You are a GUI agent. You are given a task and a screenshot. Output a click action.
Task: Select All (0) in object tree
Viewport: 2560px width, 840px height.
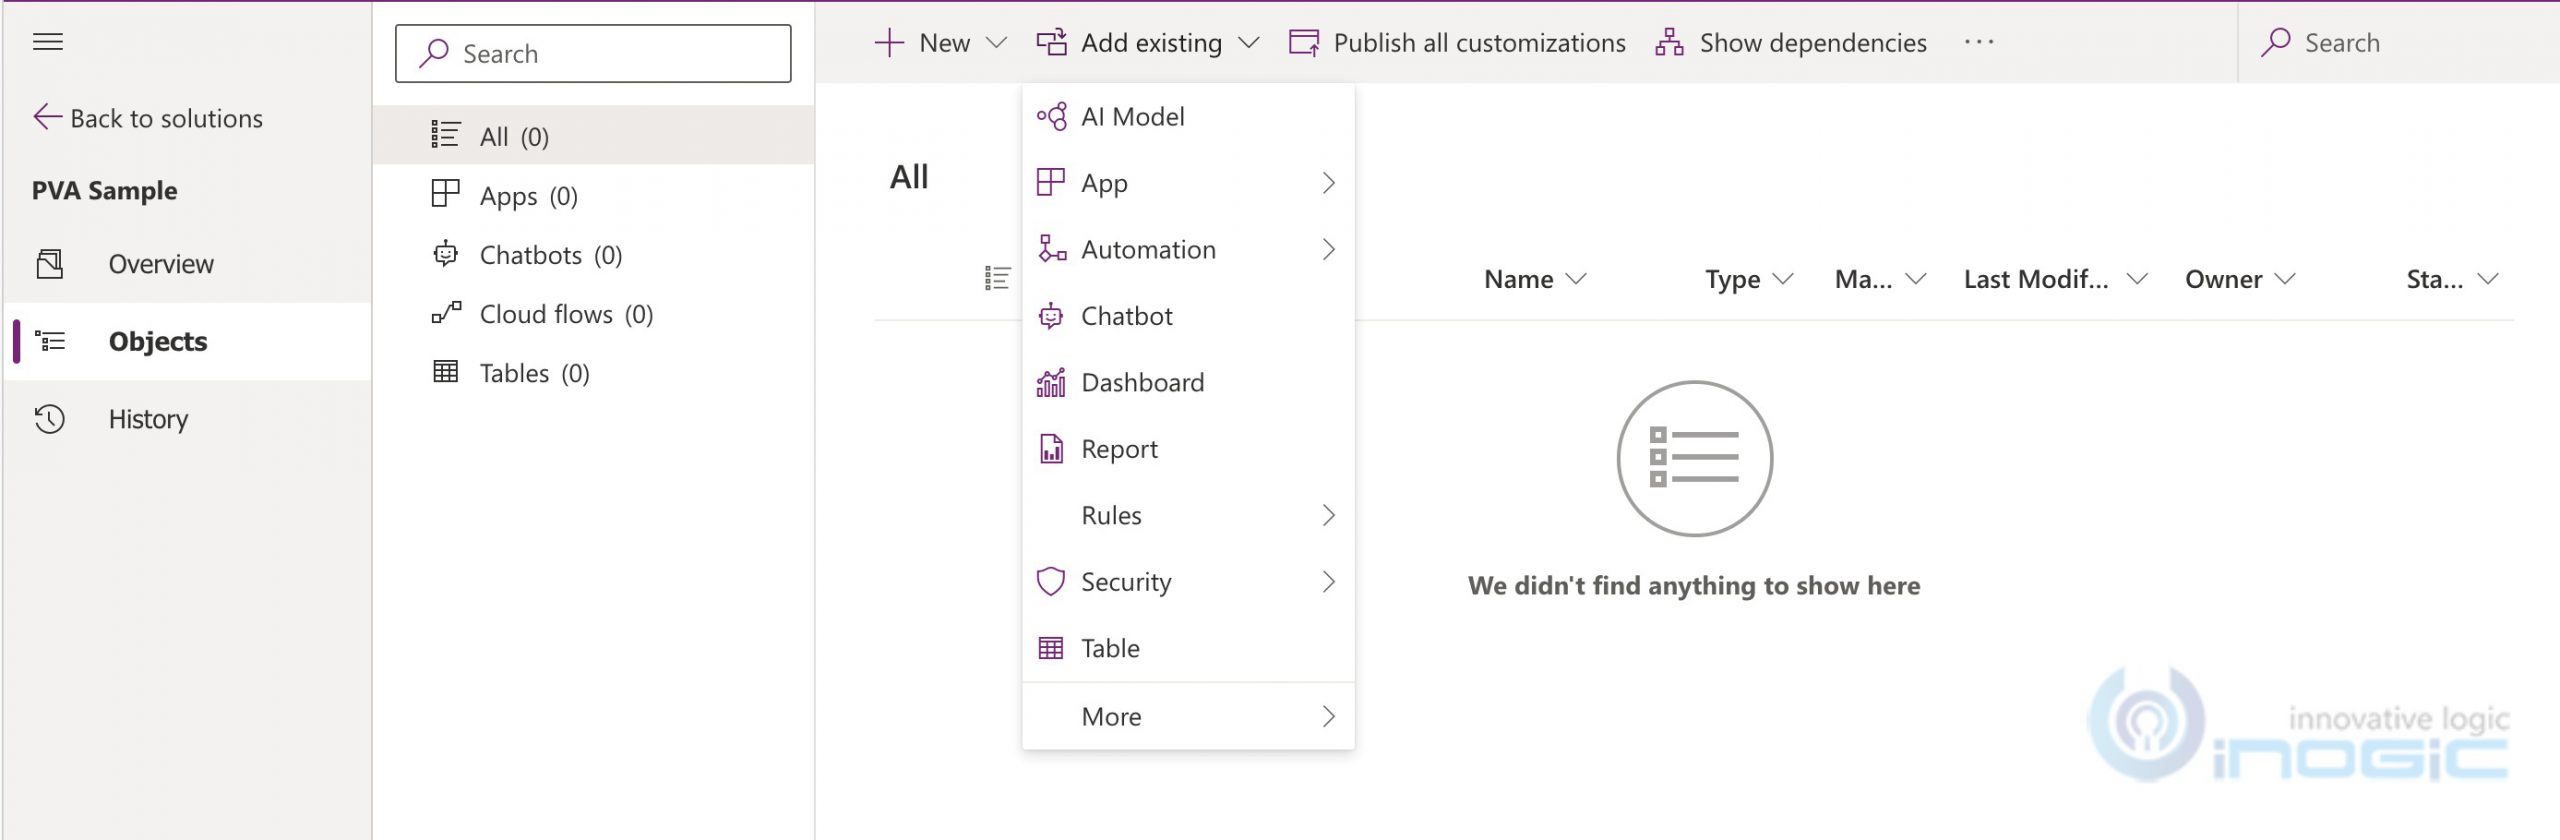tap(594, 135)
